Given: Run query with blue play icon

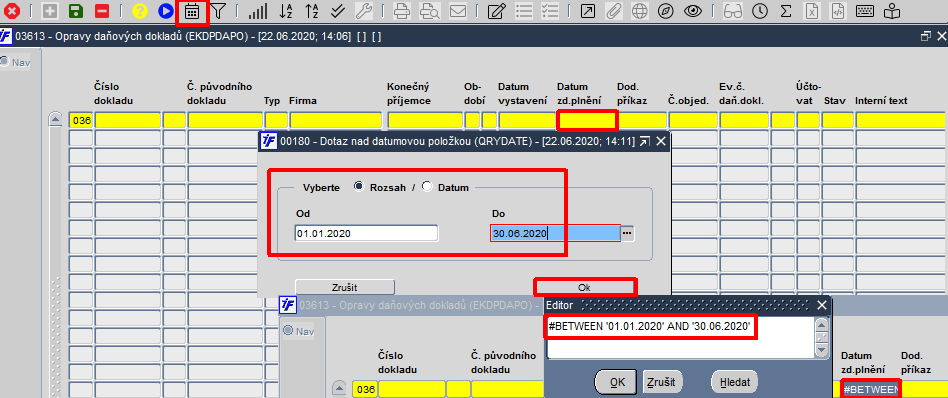Looking at the screenshot, I should coord(165,11).
